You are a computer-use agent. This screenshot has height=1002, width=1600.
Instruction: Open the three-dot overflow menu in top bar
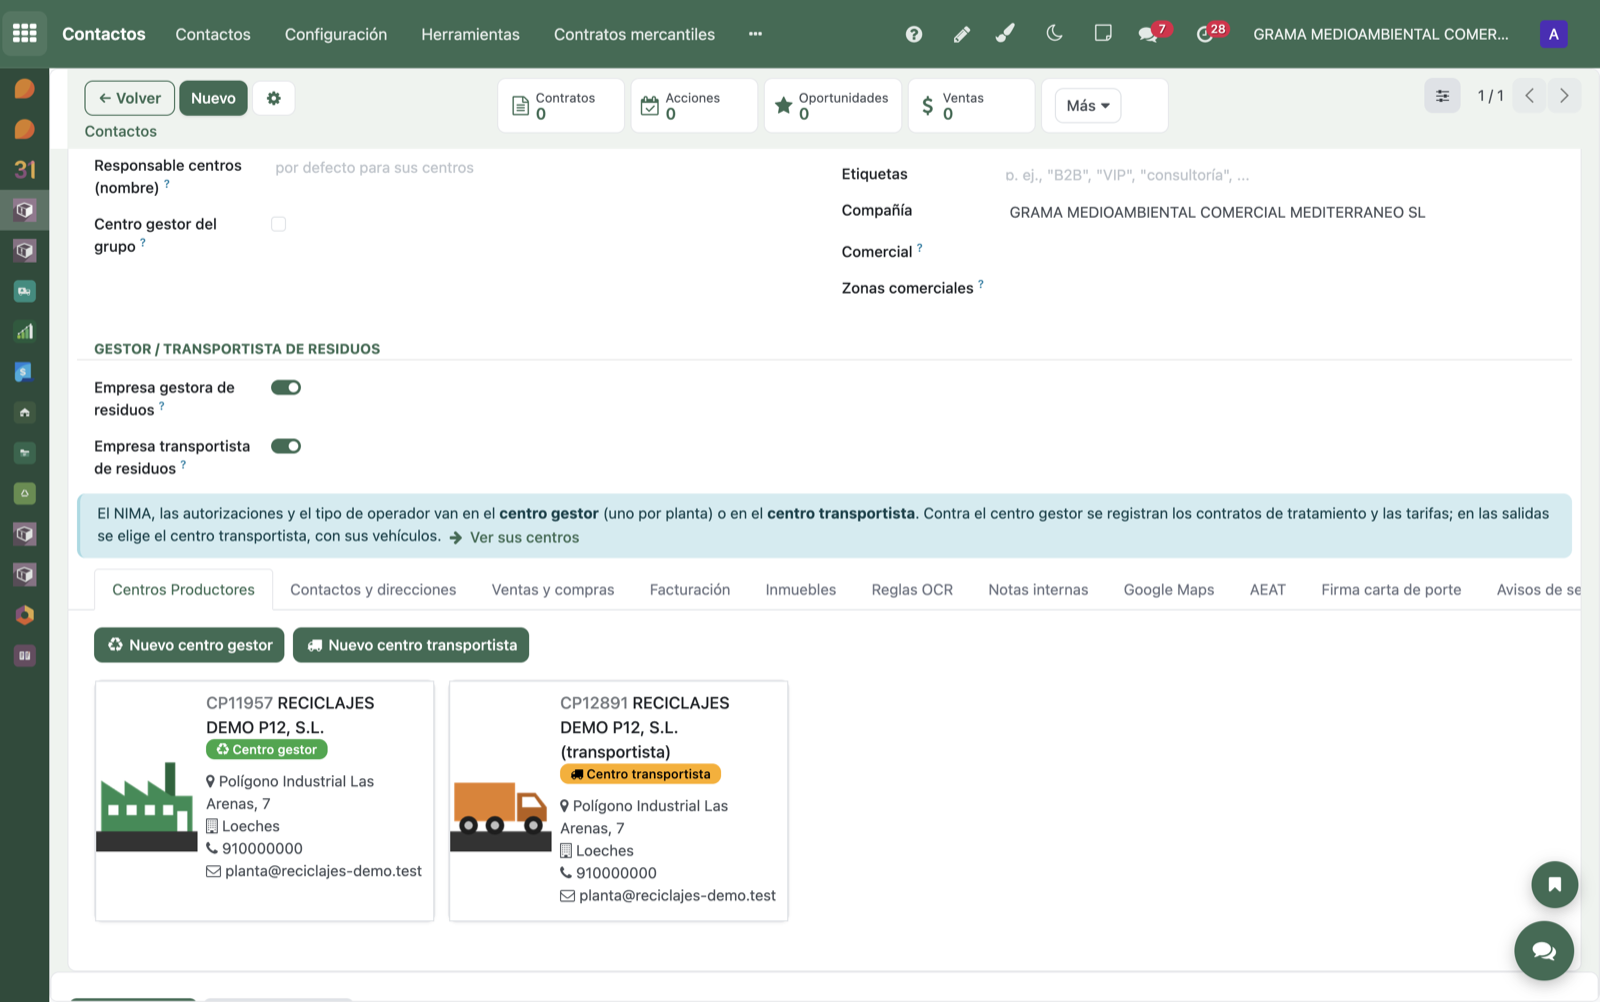755,34
